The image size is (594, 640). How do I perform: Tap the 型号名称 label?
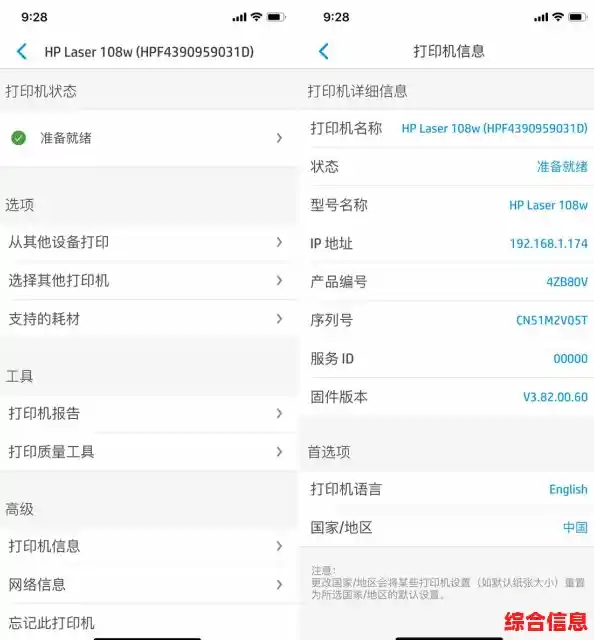[339, 205]
